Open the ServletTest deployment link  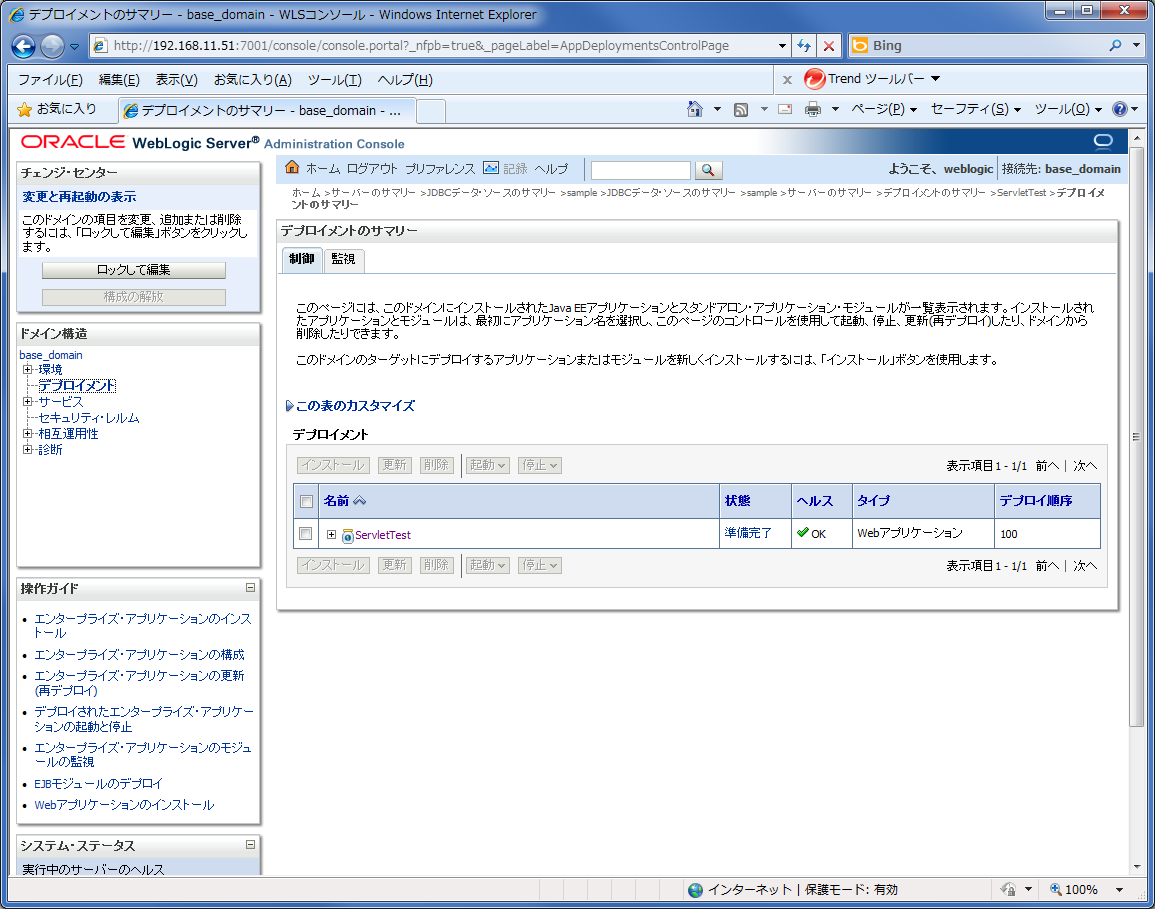coord(383,536)
